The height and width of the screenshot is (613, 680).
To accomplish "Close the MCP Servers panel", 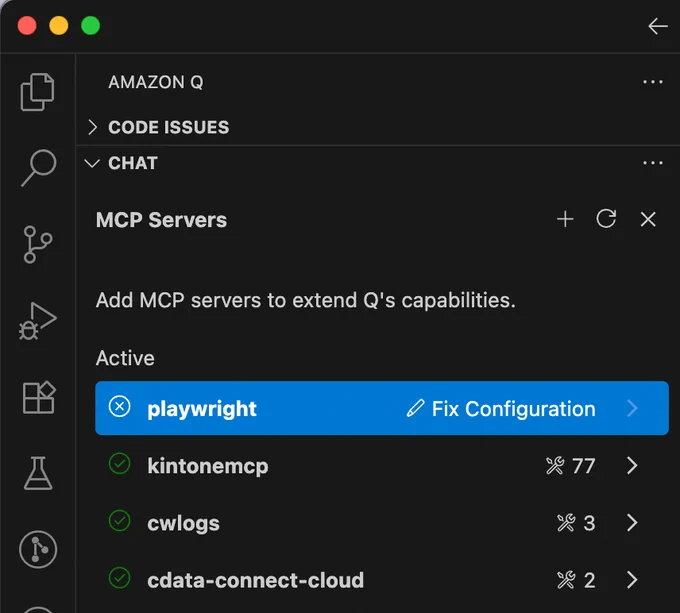I will pyautogui.click(x=648, y=219).
